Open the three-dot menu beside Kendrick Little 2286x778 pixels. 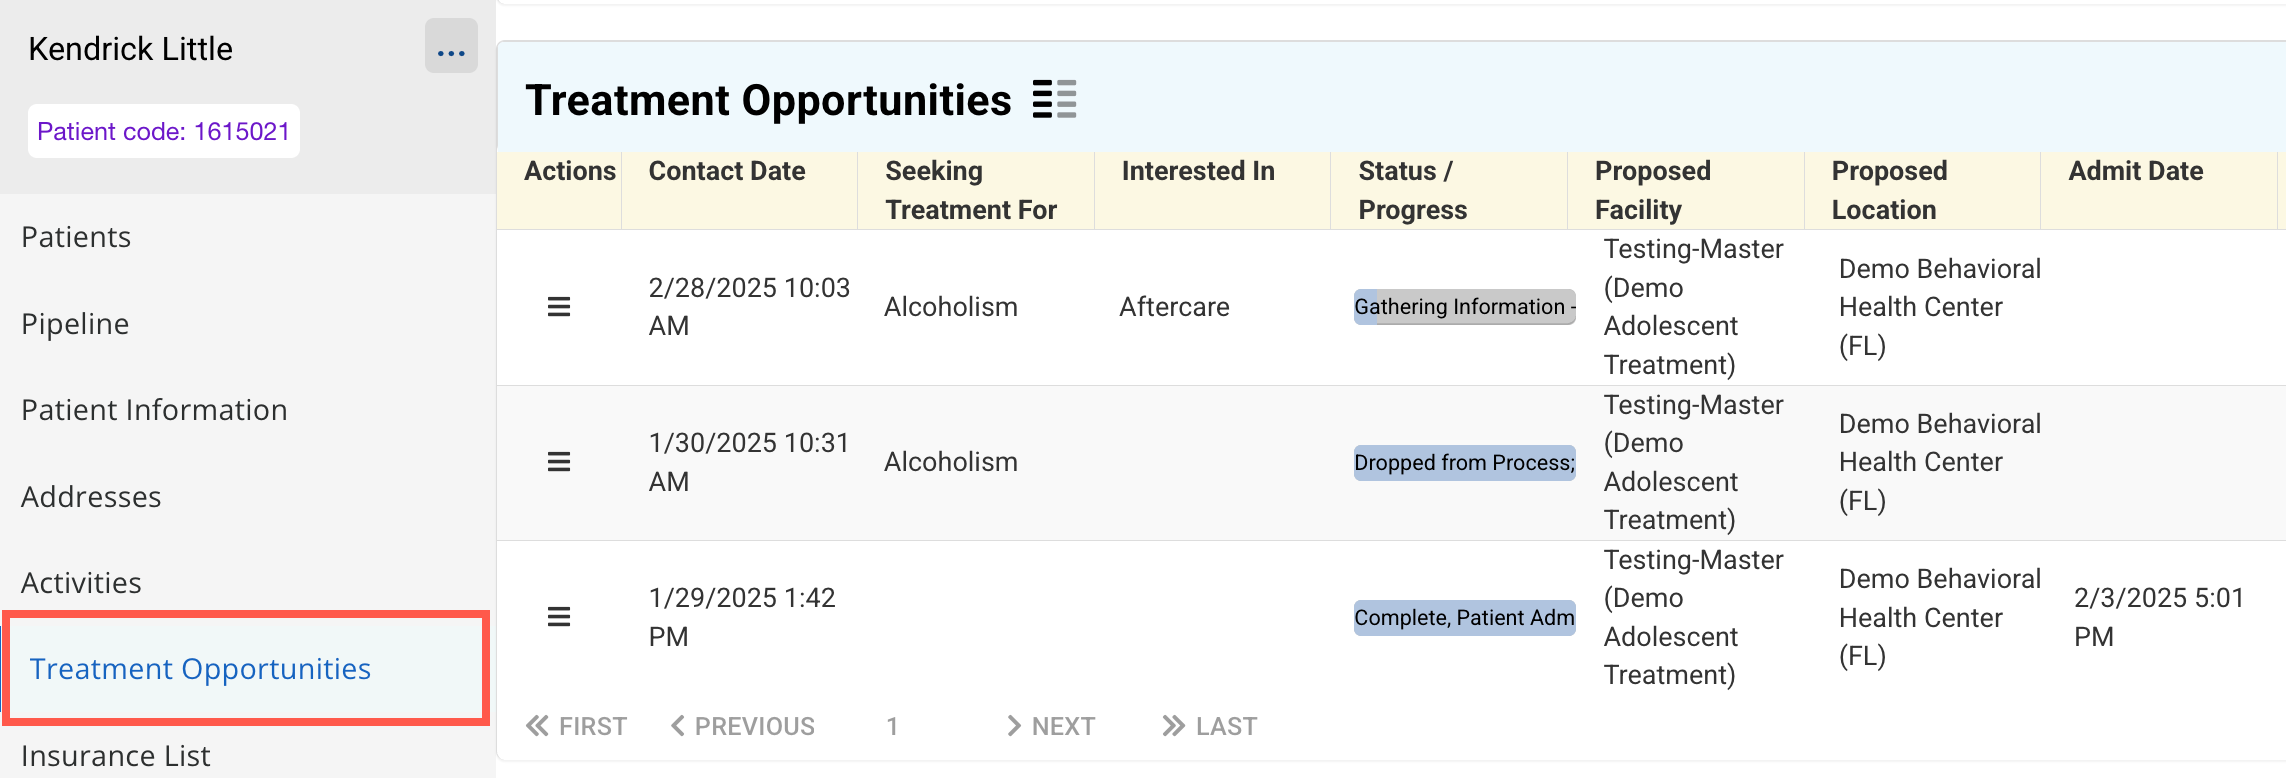click(451, 47)
